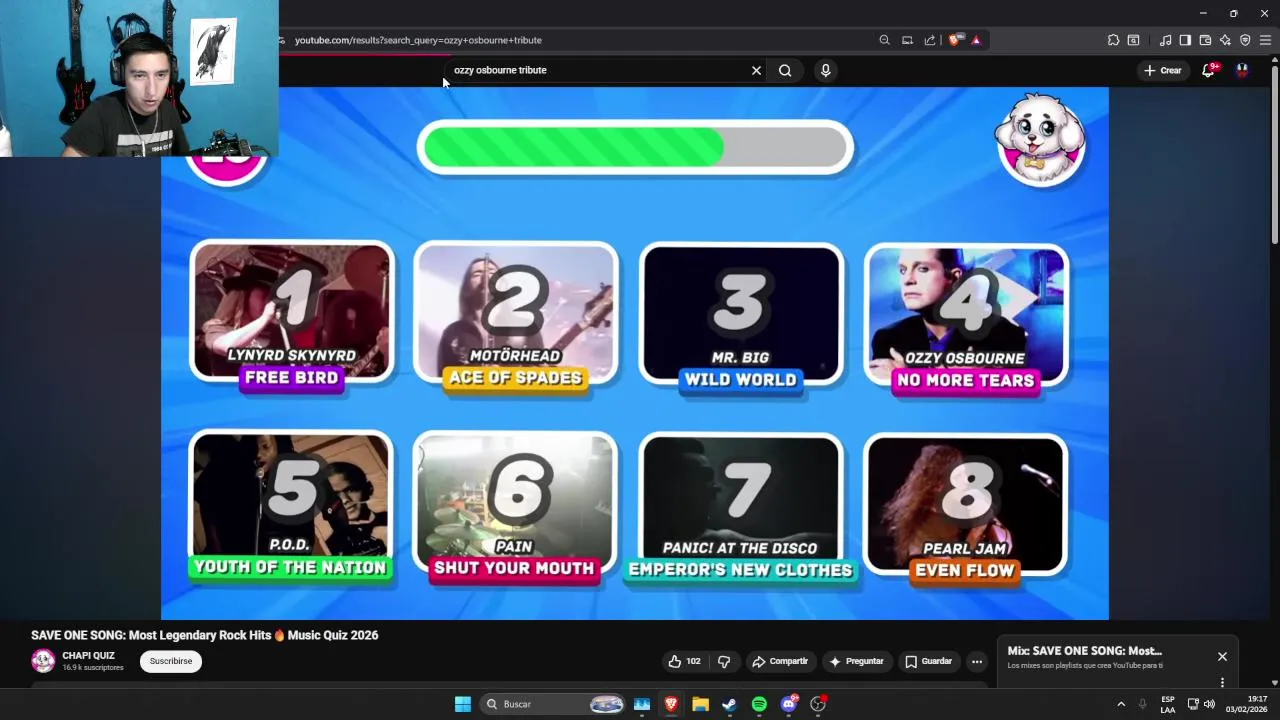Open the volume speaker tray icon
This screenshot has height=720, width=1280.
pos(1209,704)
